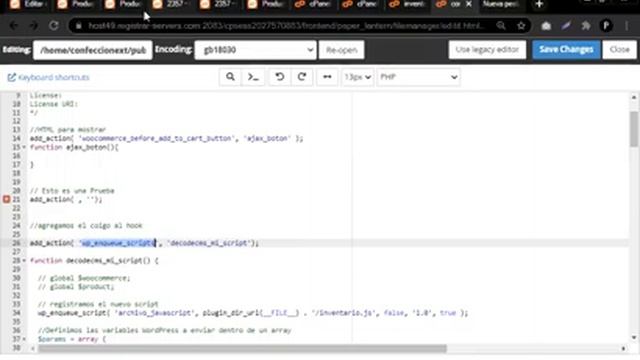Switch to the Nueva pestaña tab
Image resolution: width=640 pixels, height=360 pixels.
[500, 4]
